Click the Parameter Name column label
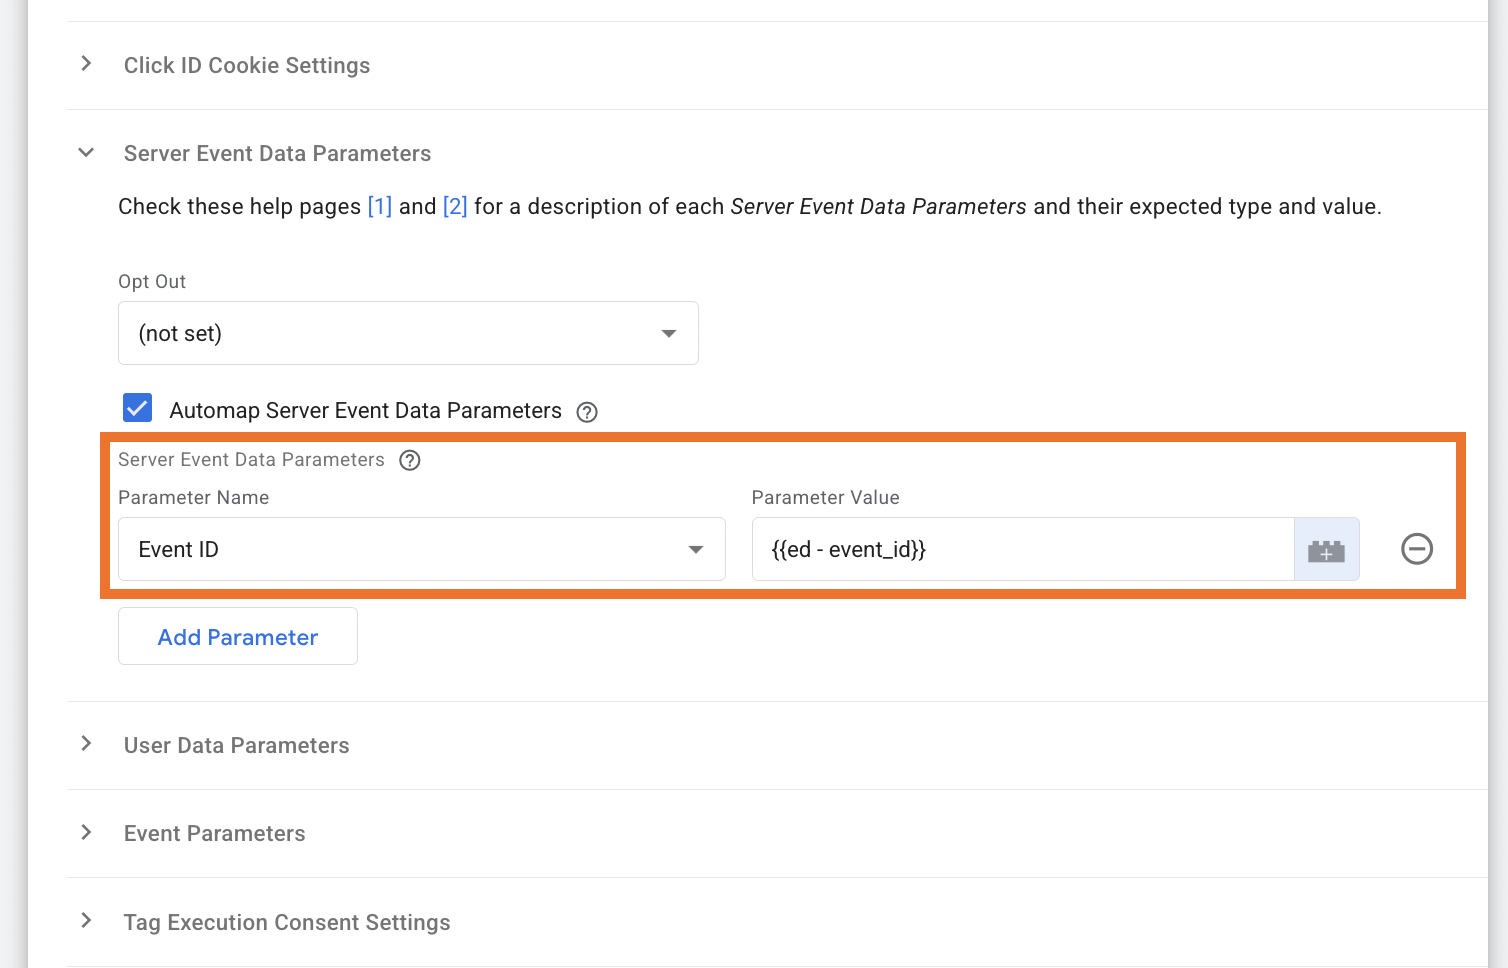 pos(193,498)
